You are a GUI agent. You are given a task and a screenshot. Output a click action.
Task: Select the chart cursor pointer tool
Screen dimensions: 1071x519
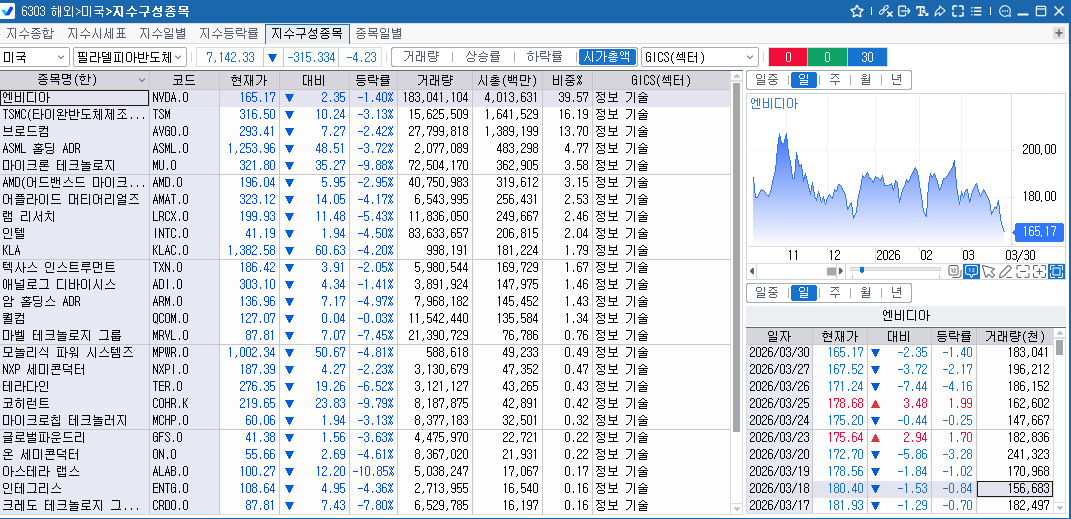[988, 272]
